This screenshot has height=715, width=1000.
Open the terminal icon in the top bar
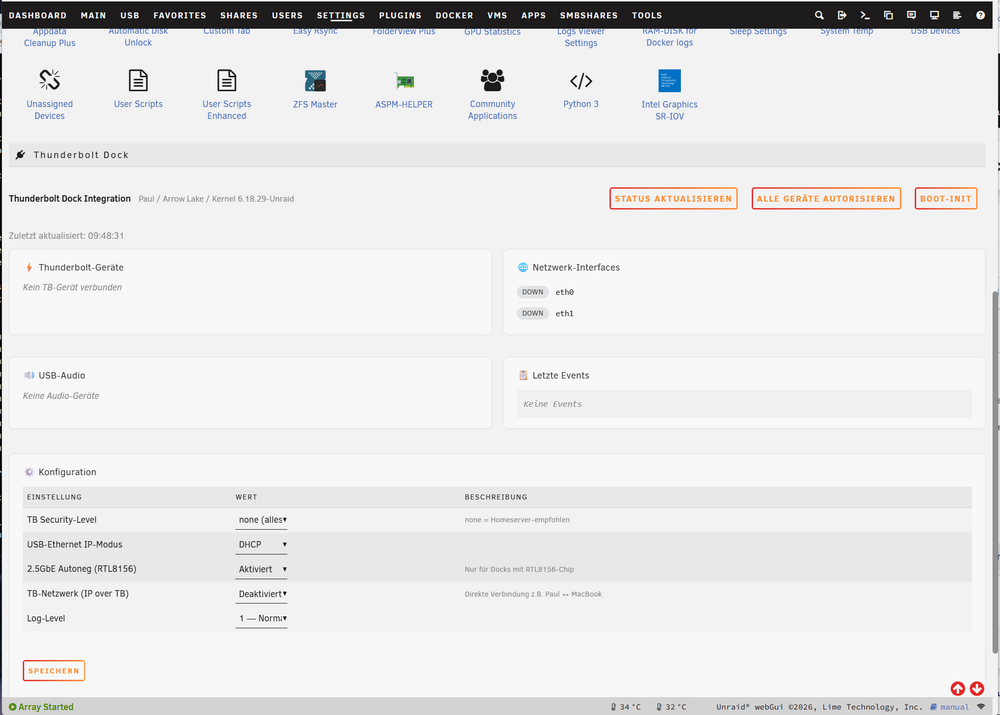pos(865,15)
